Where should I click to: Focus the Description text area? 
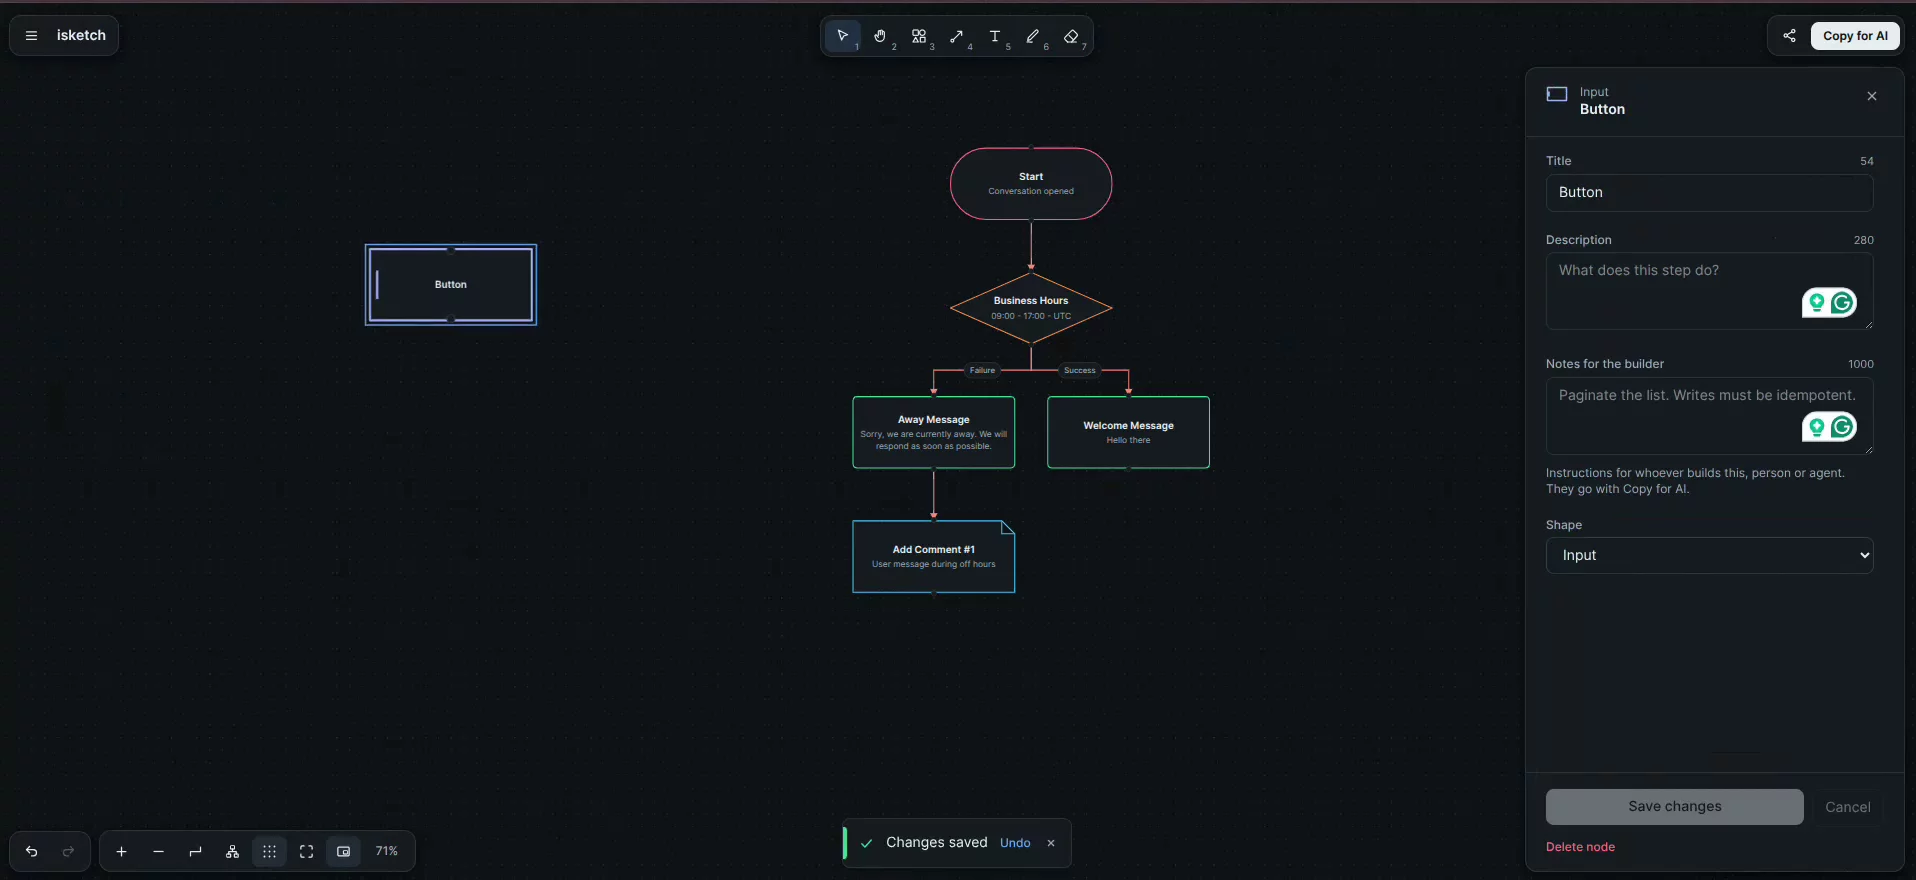coord(1709,291)
